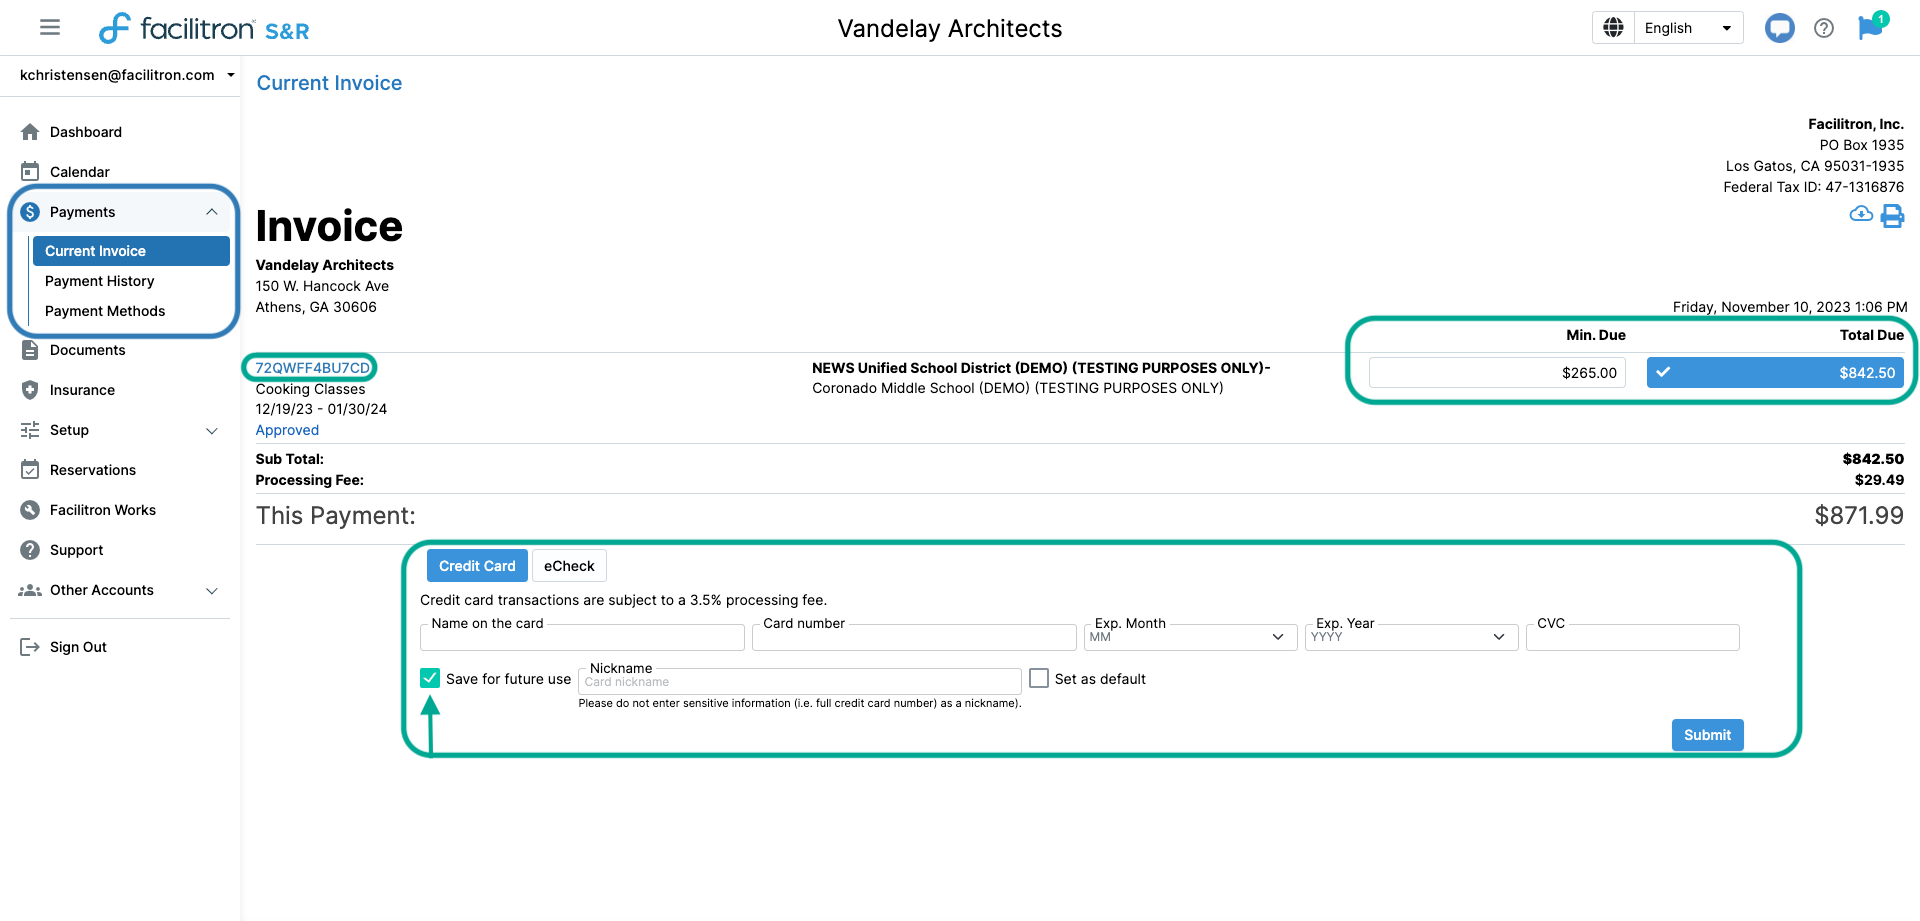Switch to the eCheck tab
Screen dimensions: 1920x921
[569, 566]
